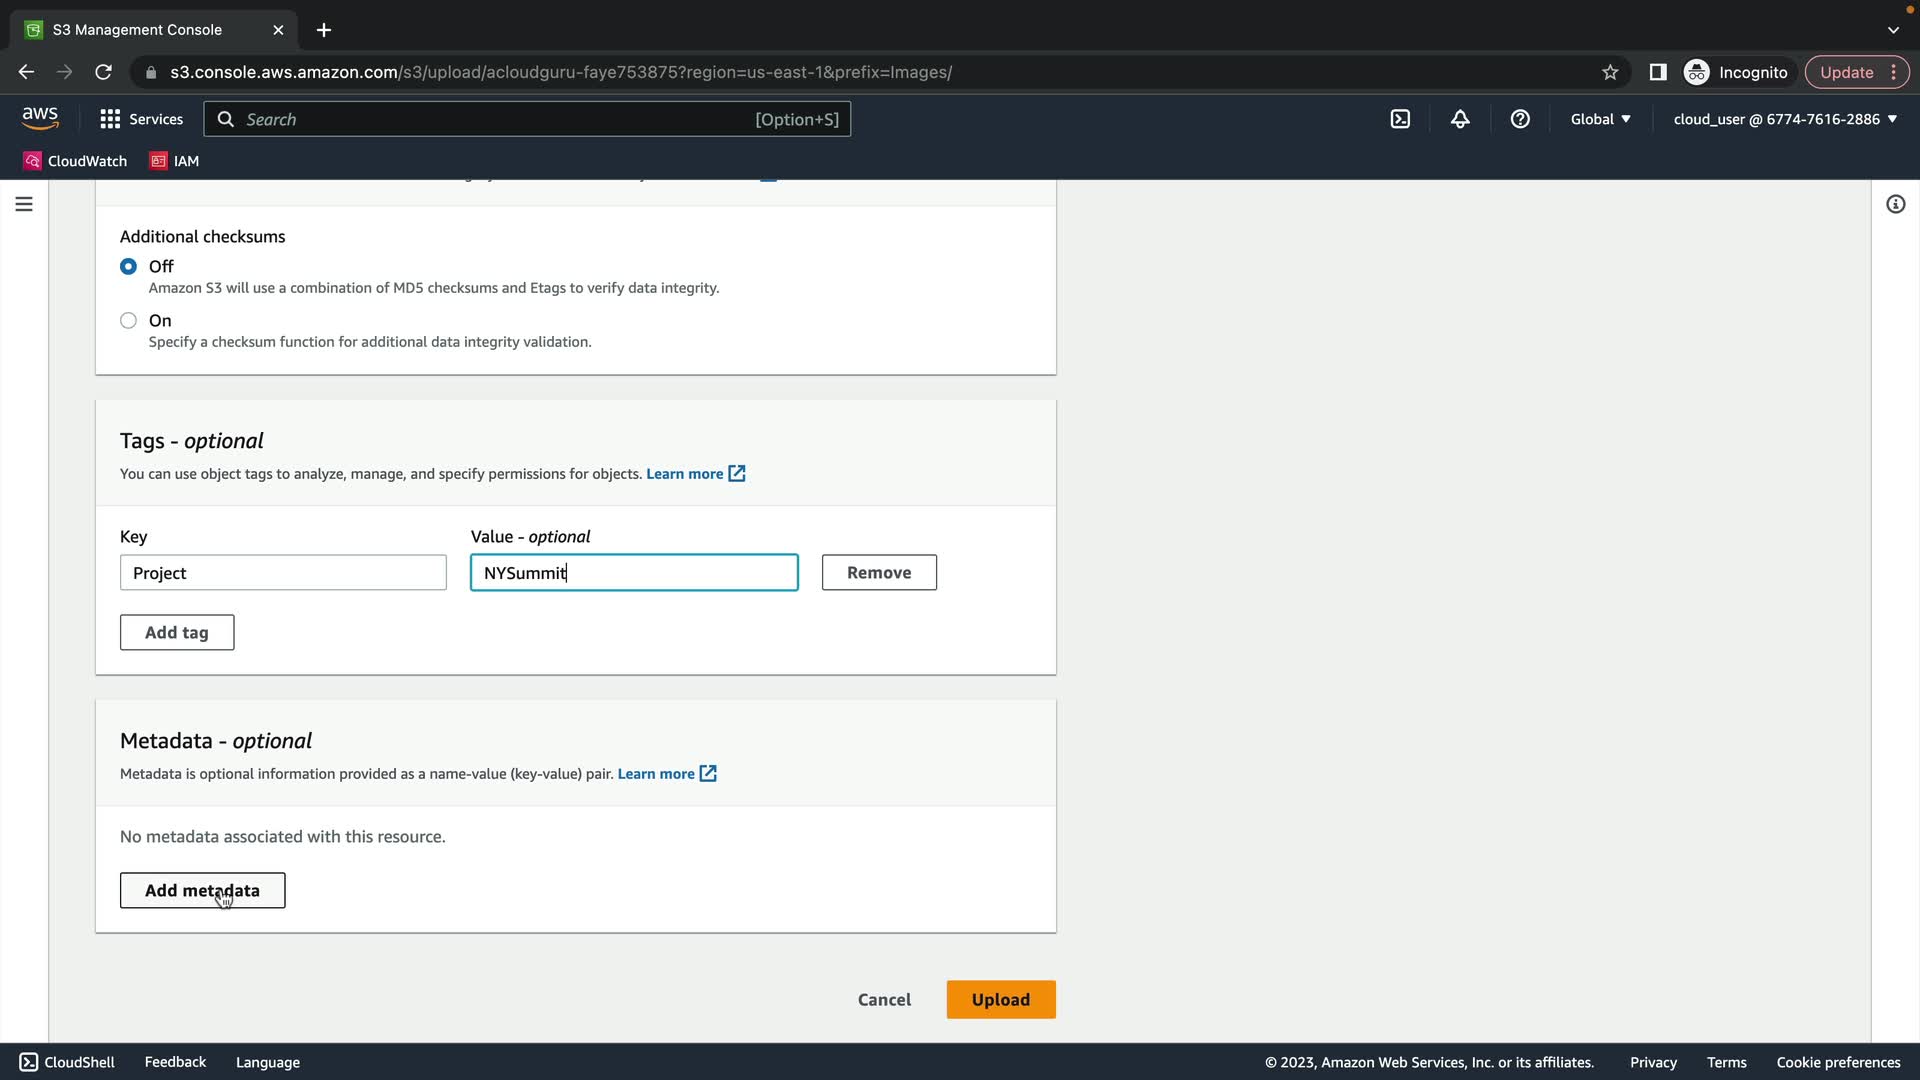
Task: Expand the left hamburger navigation menu
Action: (24, 204)
